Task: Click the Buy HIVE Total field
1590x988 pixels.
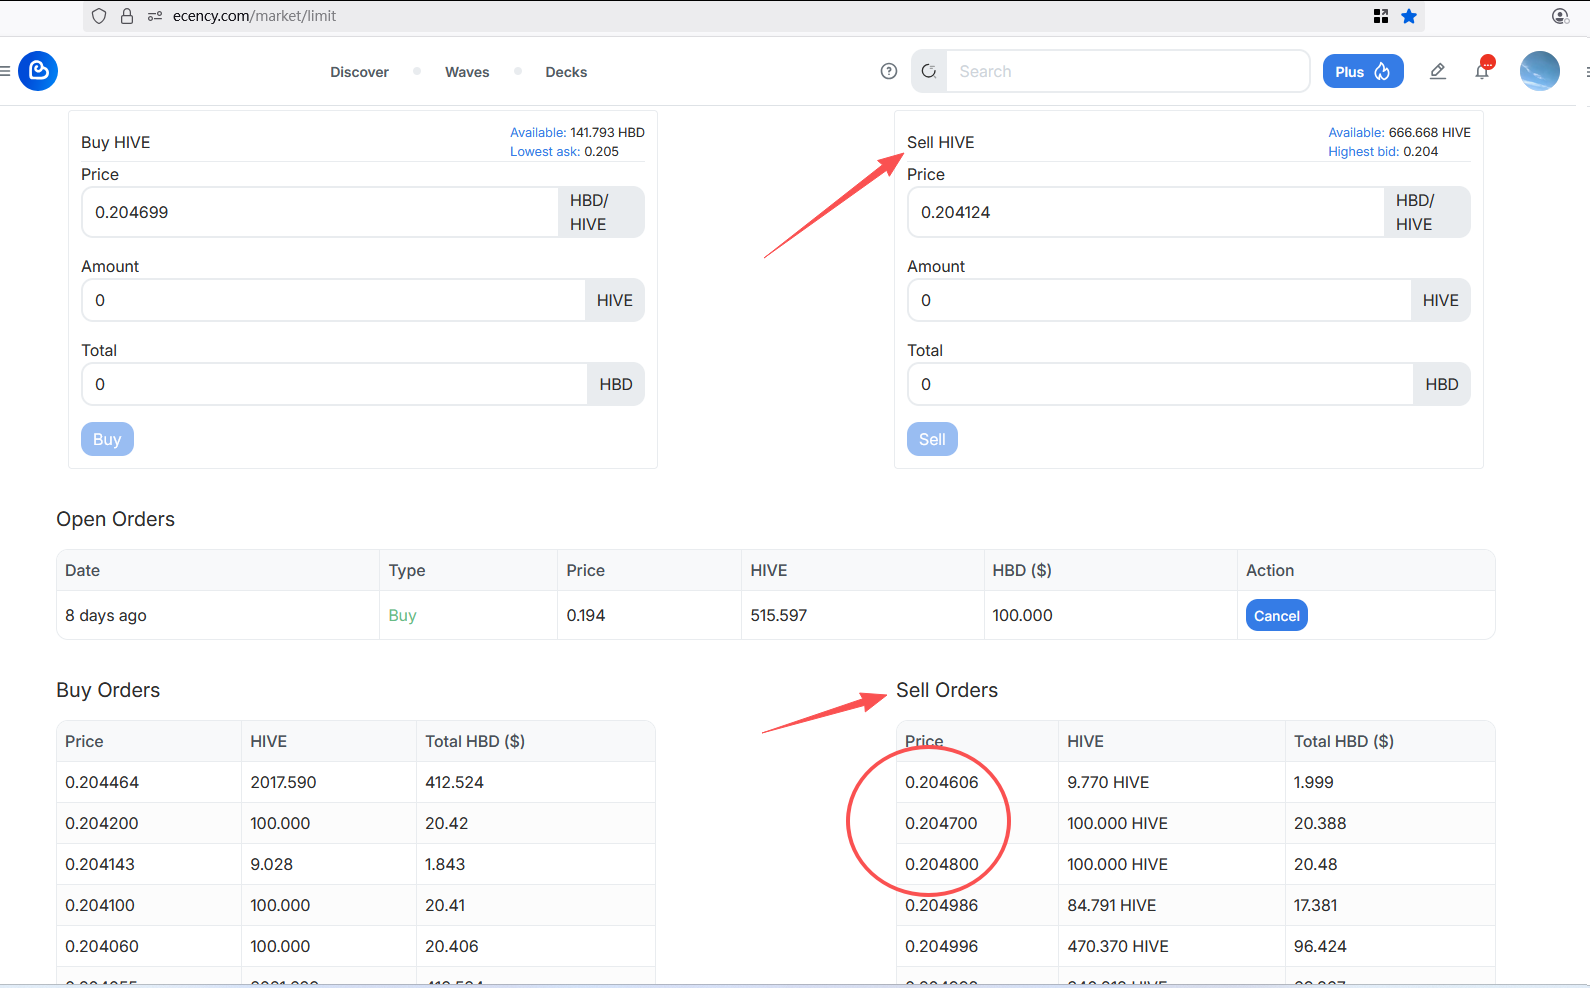Action: pos(335,384)
